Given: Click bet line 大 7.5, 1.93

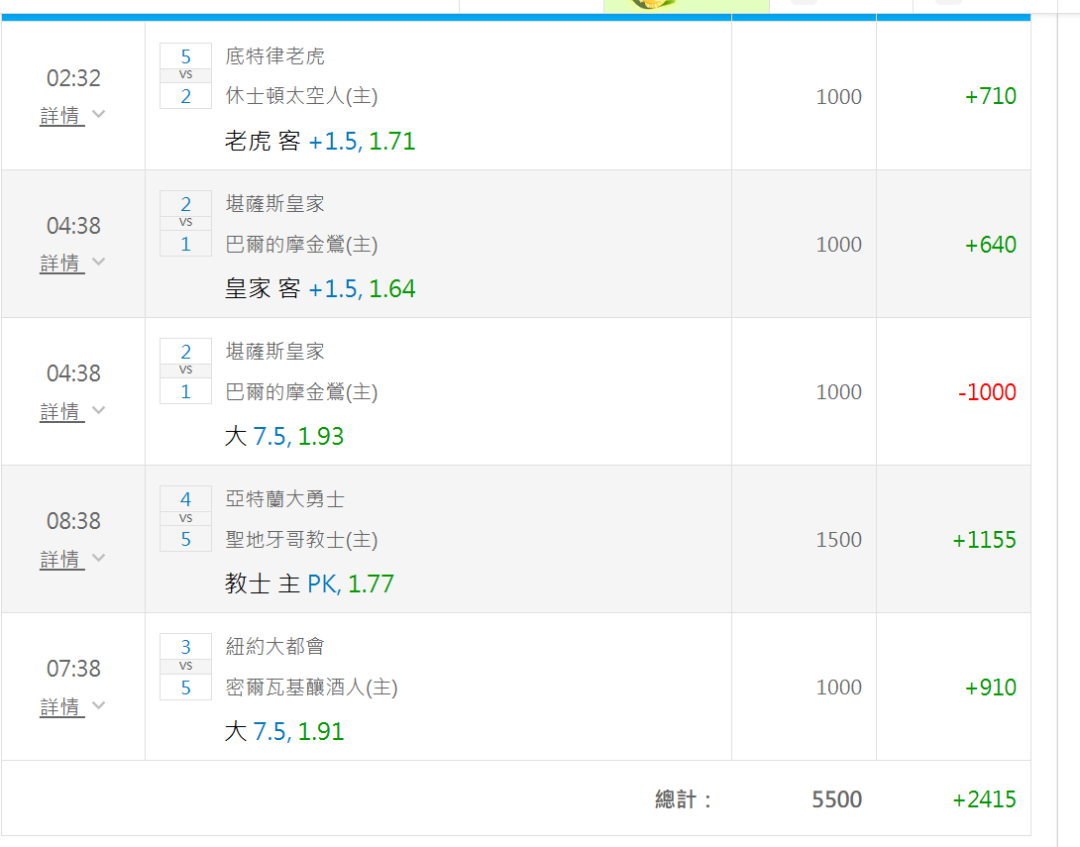Looking at the screenshot, I should tap(284, 437).
